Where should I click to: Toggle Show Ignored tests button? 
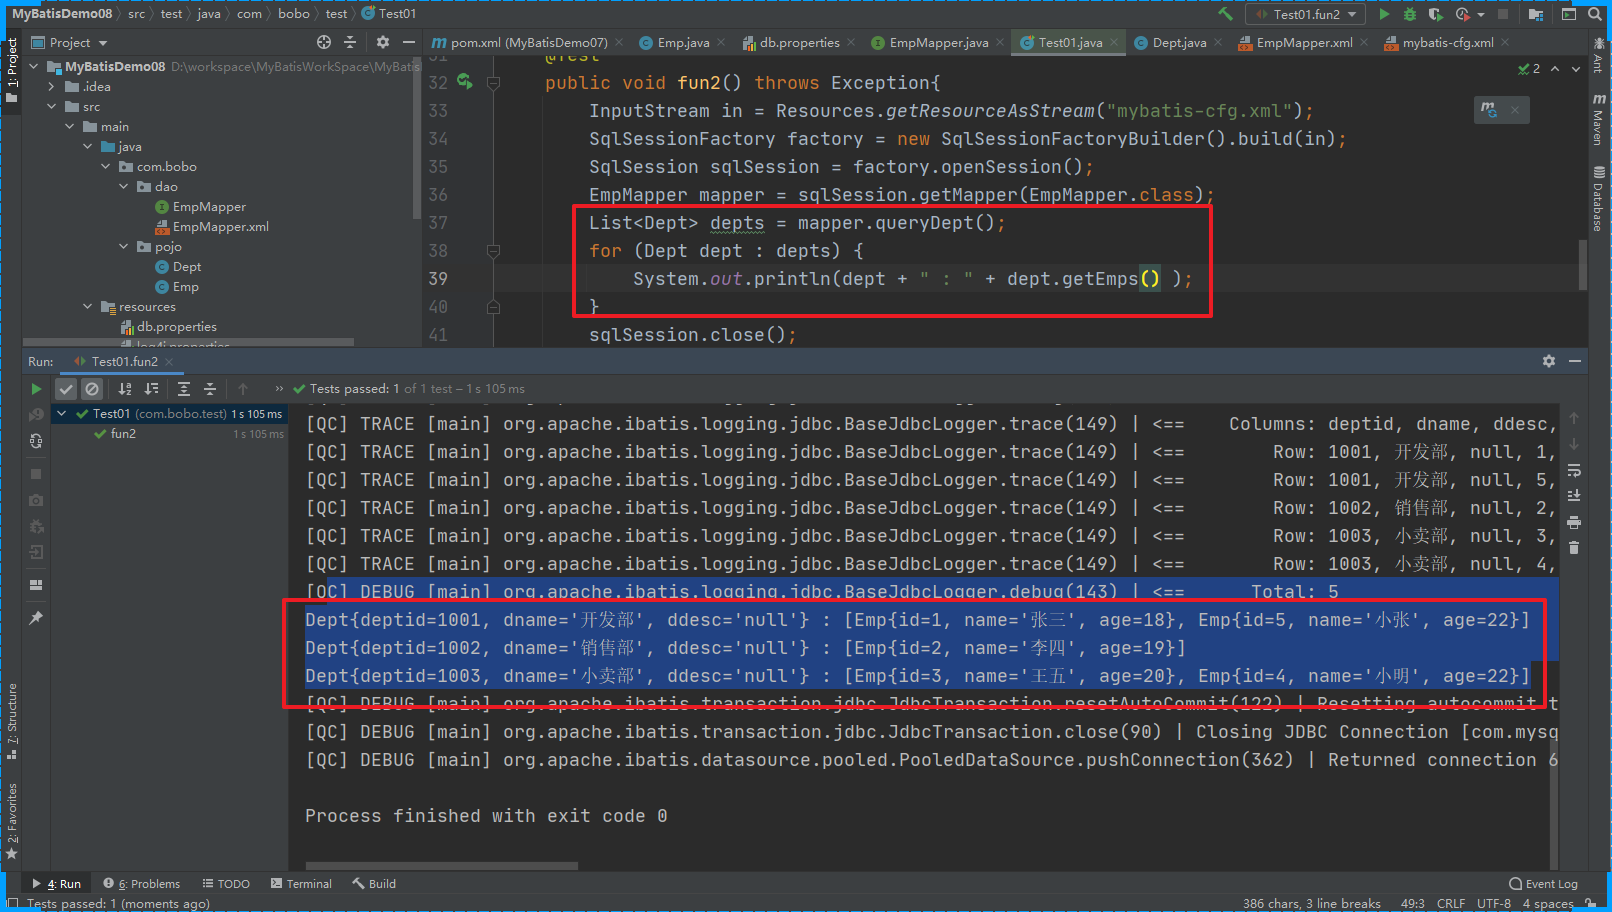pos(92,389)
